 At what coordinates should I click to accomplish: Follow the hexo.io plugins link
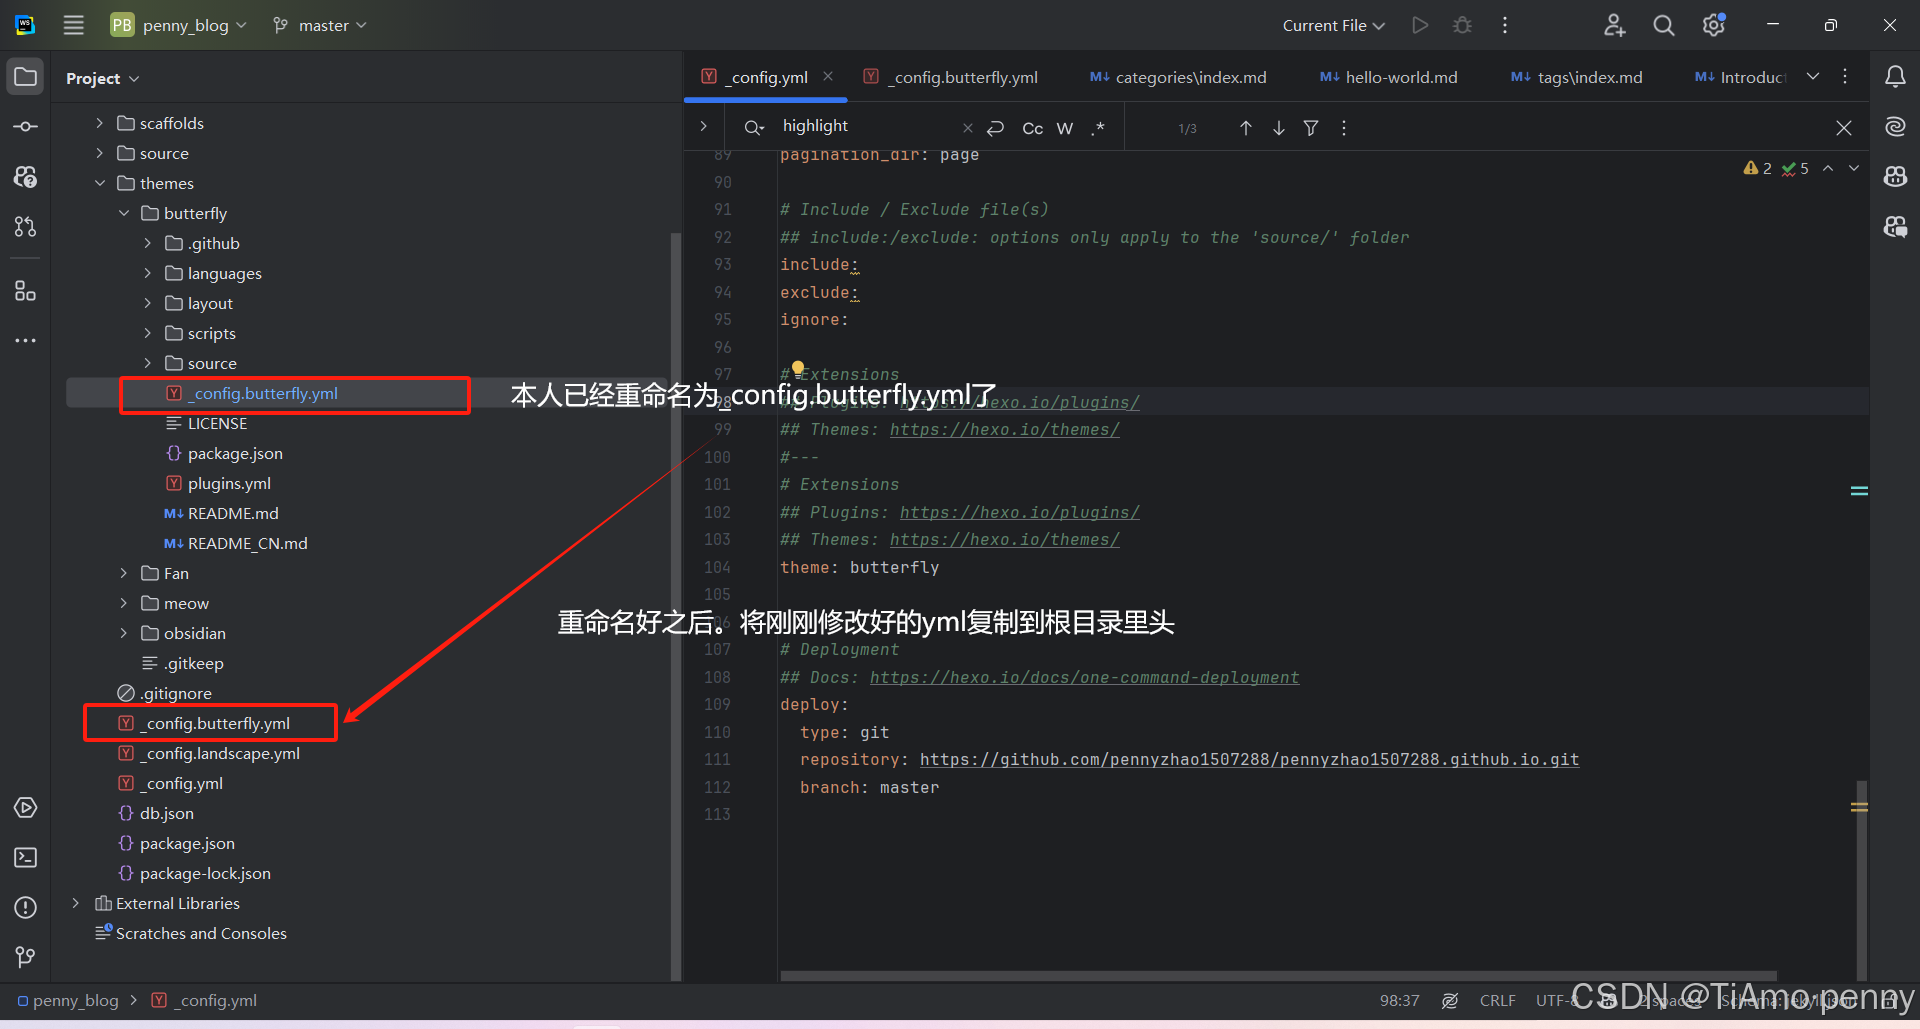pyautogui.click(x=1020, y=512)
